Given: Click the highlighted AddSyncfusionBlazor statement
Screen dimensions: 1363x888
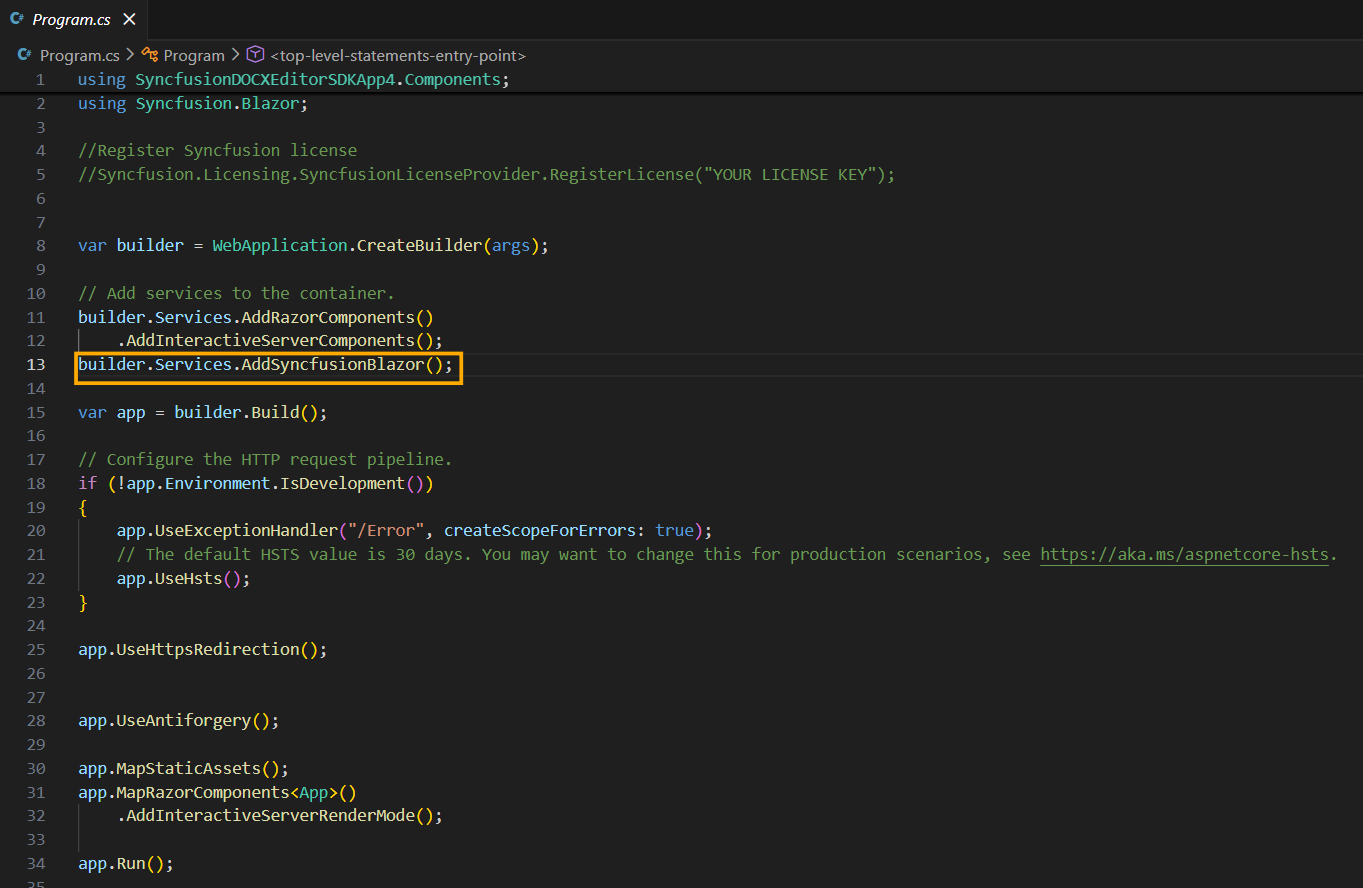Looking at the screenshot, I should 266,364.
